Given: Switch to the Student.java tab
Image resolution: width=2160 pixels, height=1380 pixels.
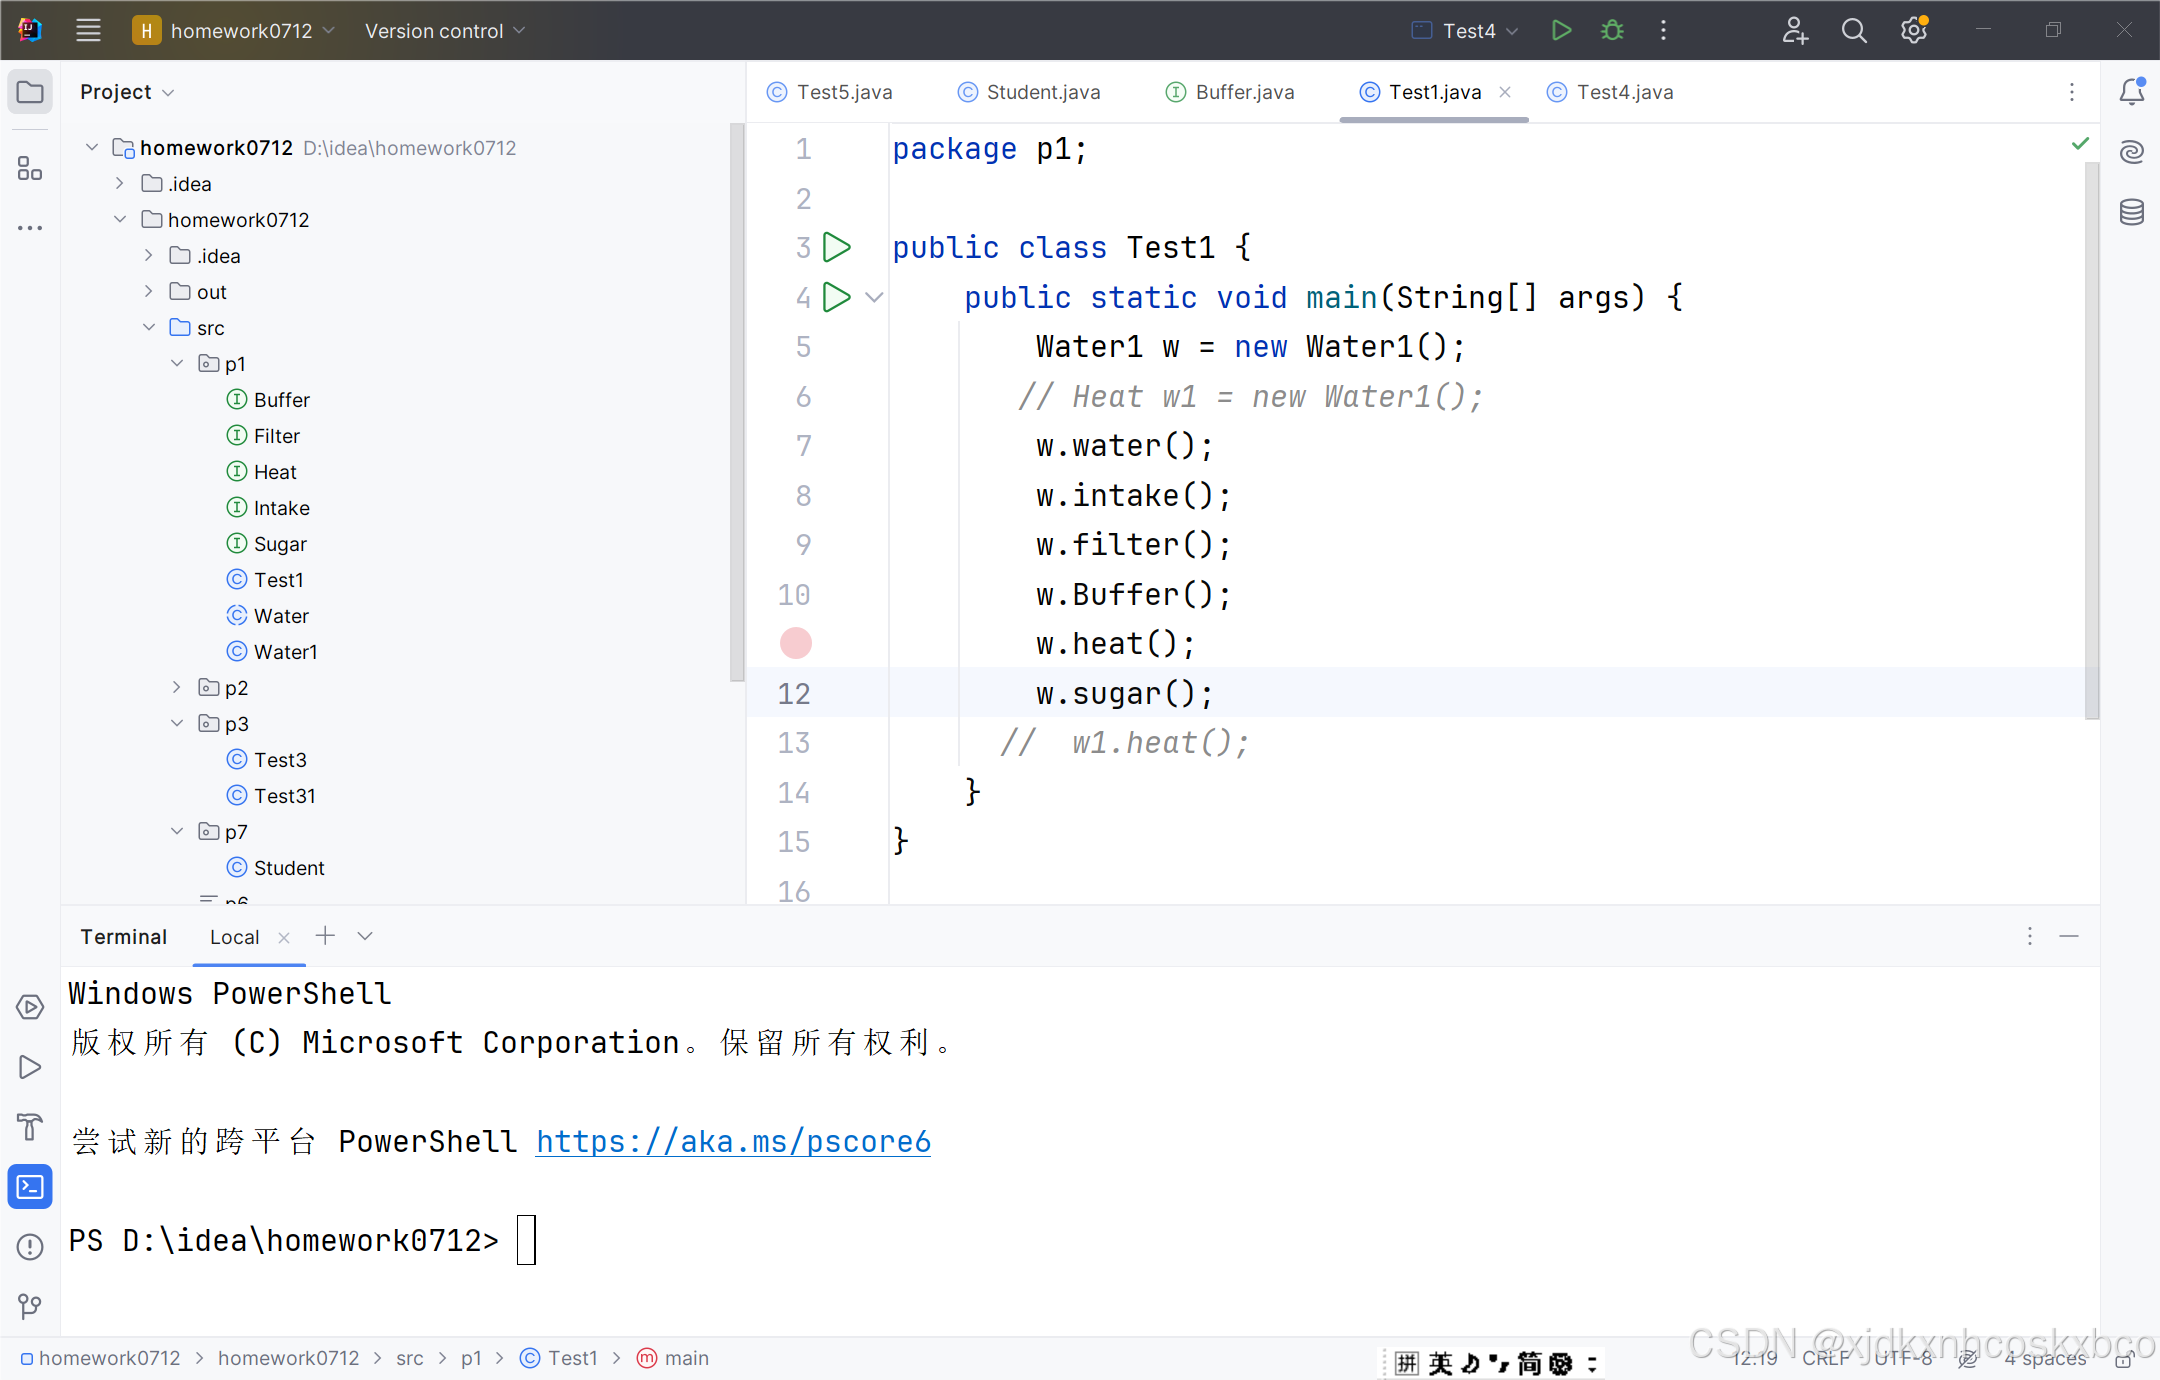Looking at the screenshot, I should (1041, 91).
